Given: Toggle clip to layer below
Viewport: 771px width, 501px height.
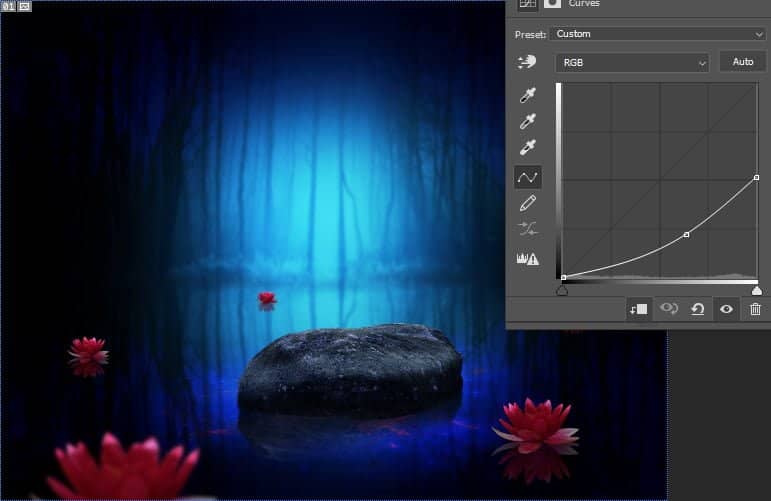Looking at the screenshot, I should tap(638, 309).
